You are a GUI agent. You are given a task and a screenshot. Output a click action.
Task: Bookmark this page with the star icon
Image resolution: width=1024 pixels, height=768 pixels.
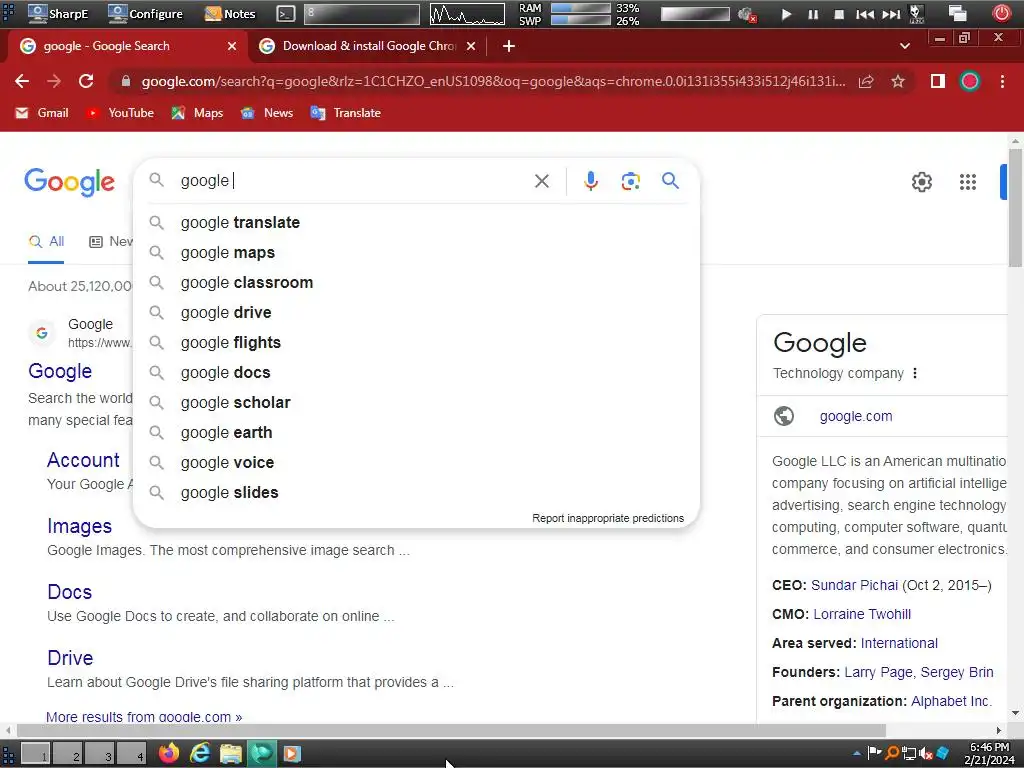point(898,82)
